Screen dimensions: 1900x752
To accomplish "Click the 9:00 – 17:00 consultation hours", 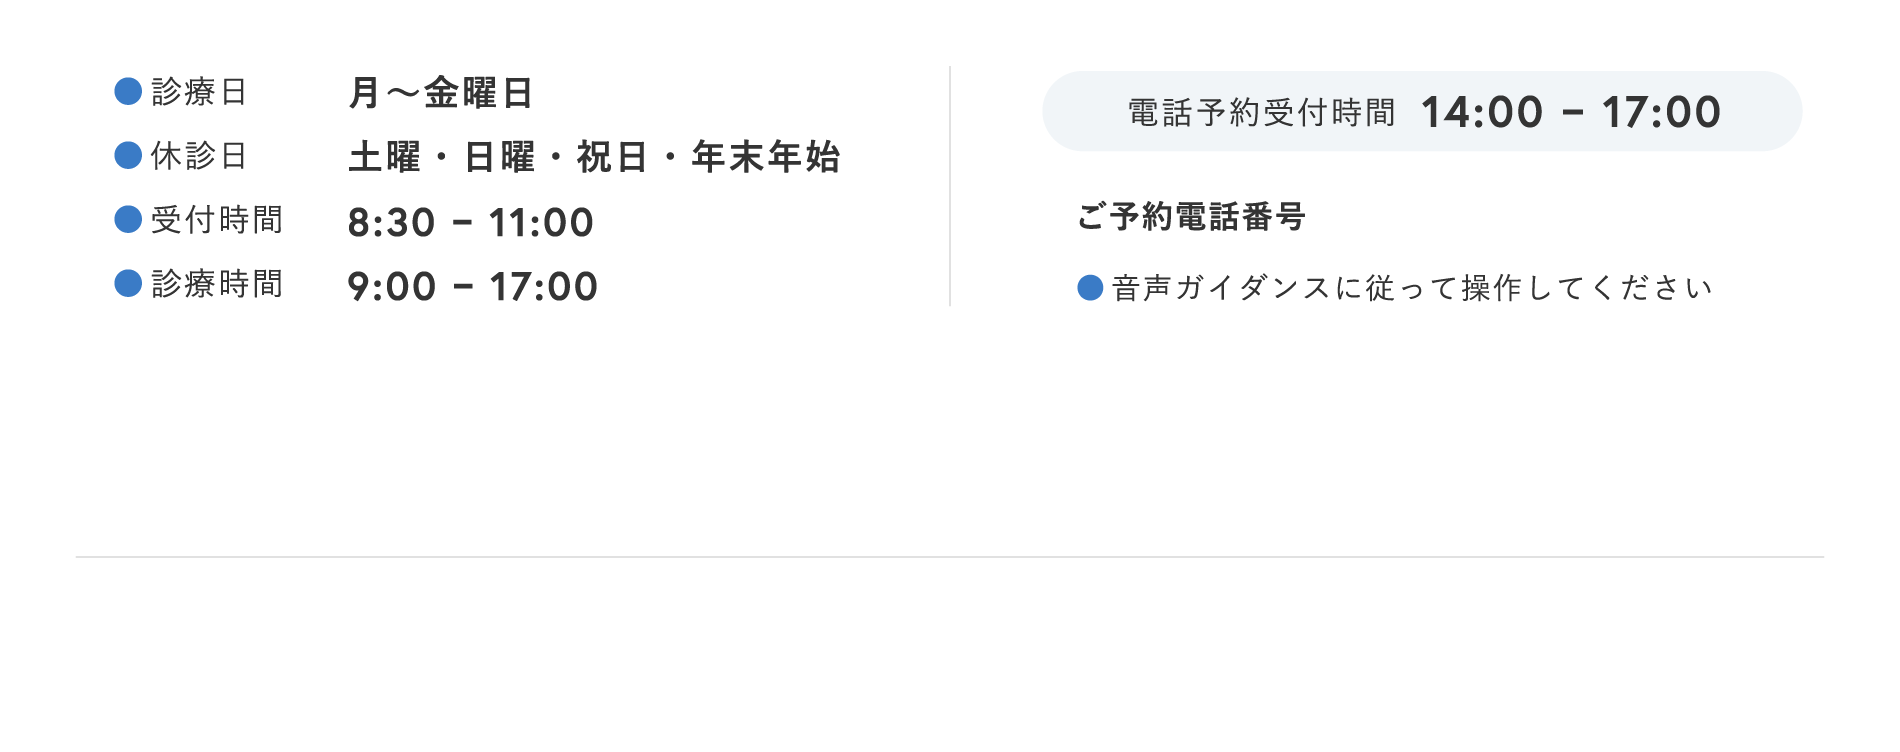I will tap(472, 287).
